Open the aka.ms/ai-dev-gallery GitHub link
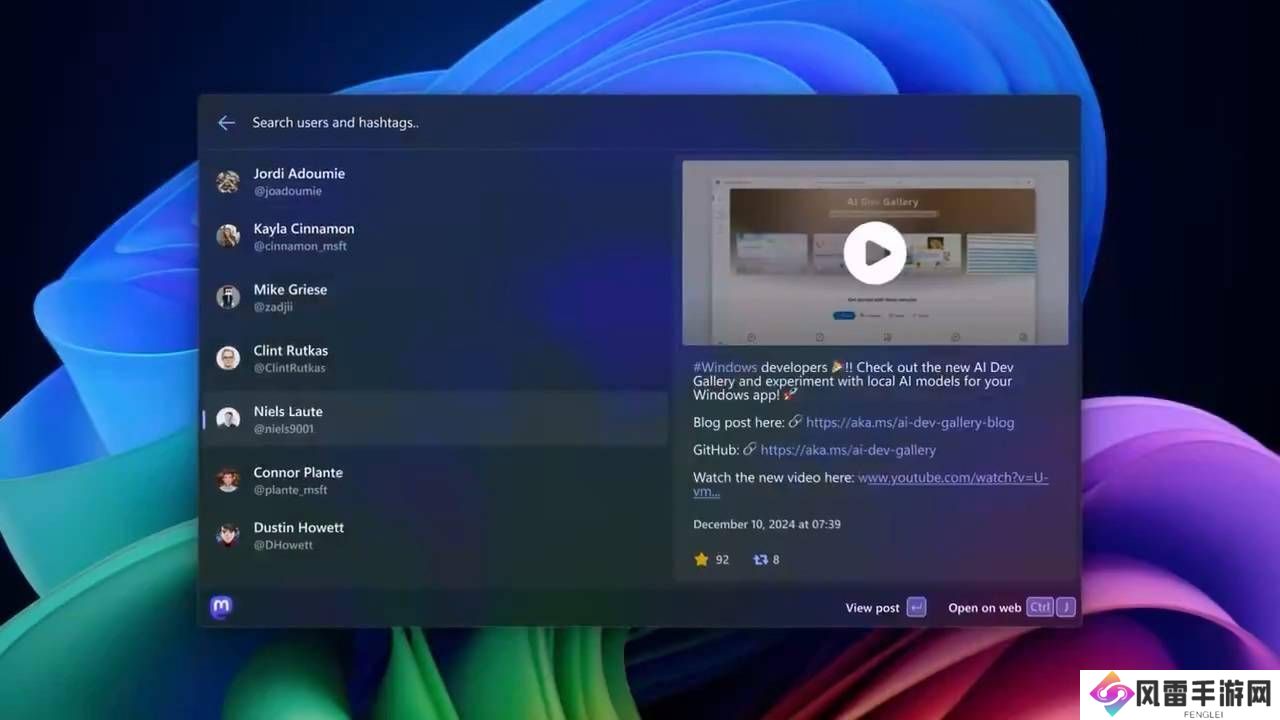This screenshot has width=1280, height=720. point(848,450)
